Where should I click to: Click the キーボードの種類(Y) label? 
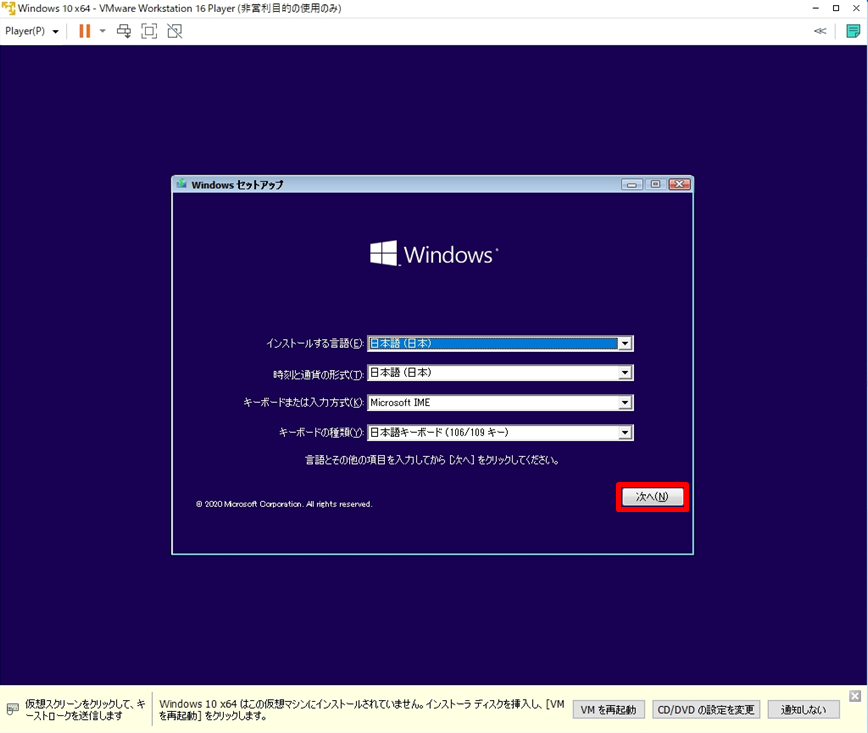coord(321,432)
